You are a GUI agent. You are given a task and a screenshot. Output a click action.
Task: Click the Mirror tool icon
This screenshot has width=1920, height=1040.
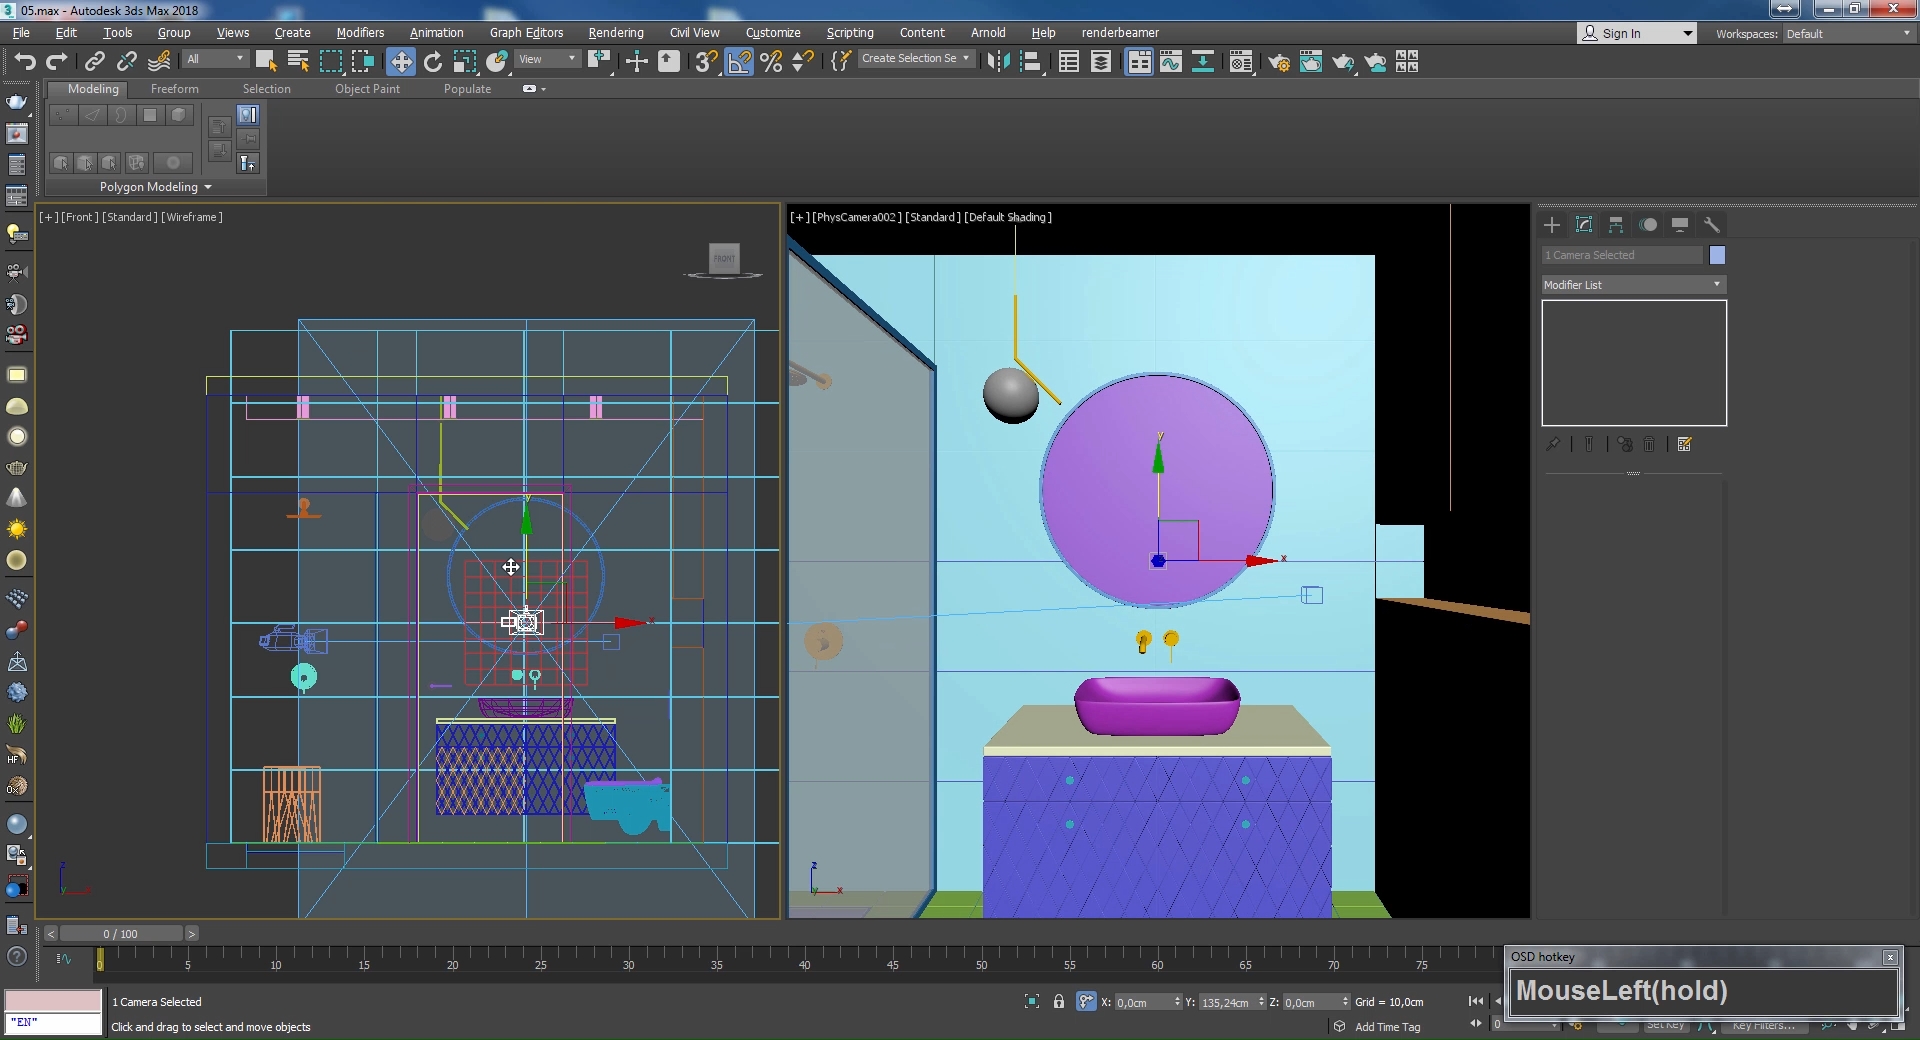pyautogui.click(x=998, y=62)
